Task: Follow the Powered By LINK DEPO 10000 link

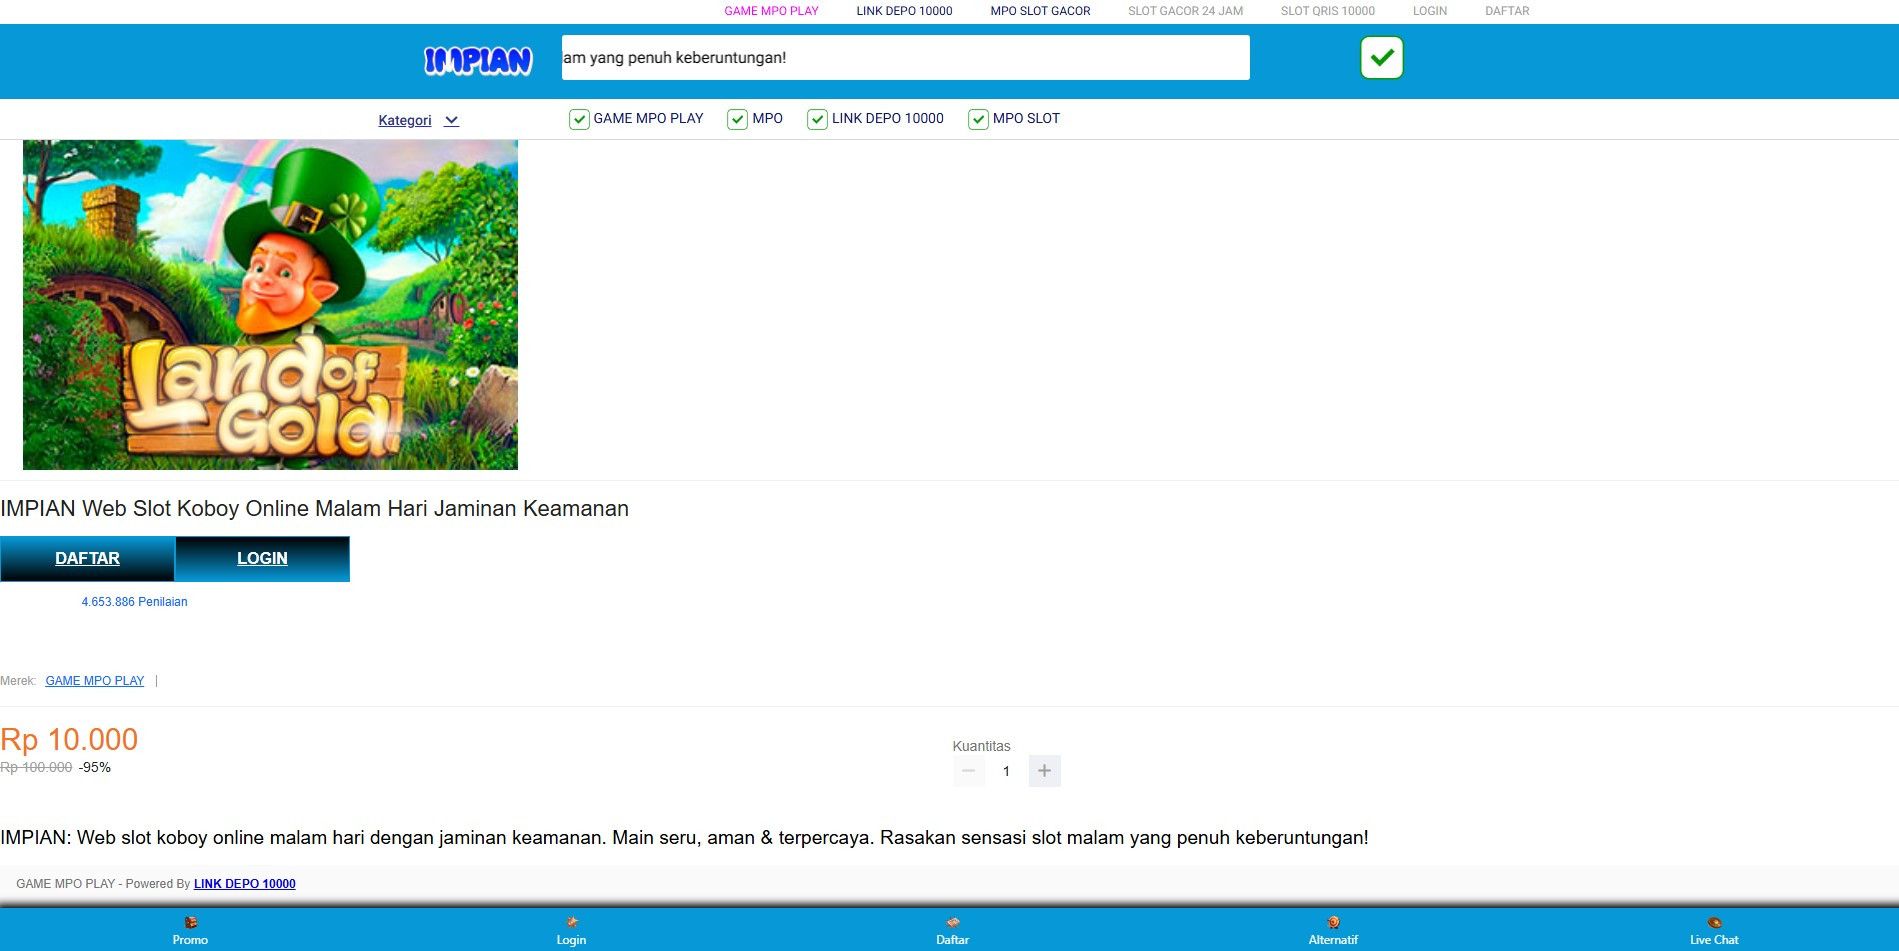Action: [245, 884]
